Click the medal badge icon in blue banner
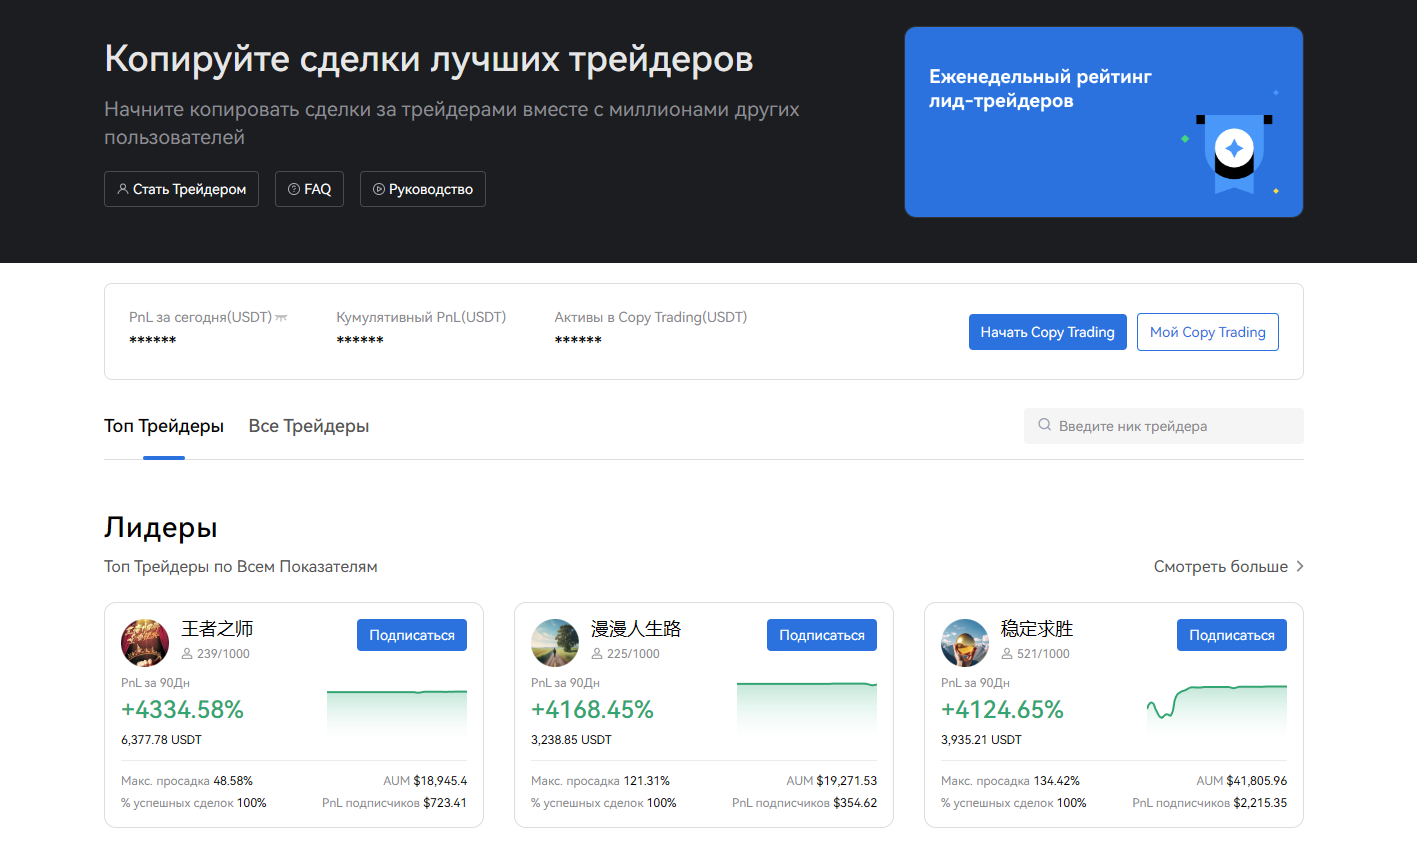1417x841 pixels. pyautogui.click(x=1234, y=151)
